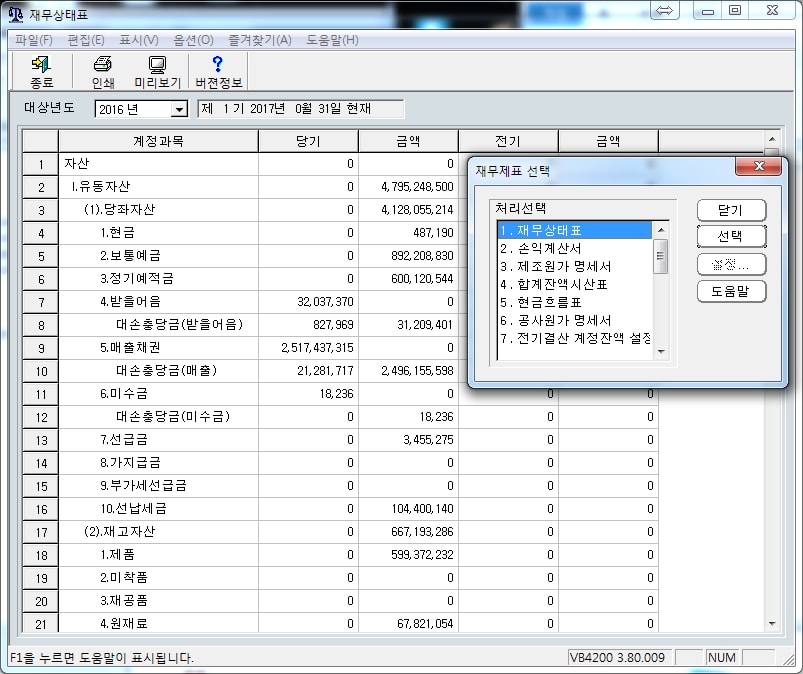Open the 옵션(O) menu
This screenshot has width=803, height=674.
coord(193,40)
